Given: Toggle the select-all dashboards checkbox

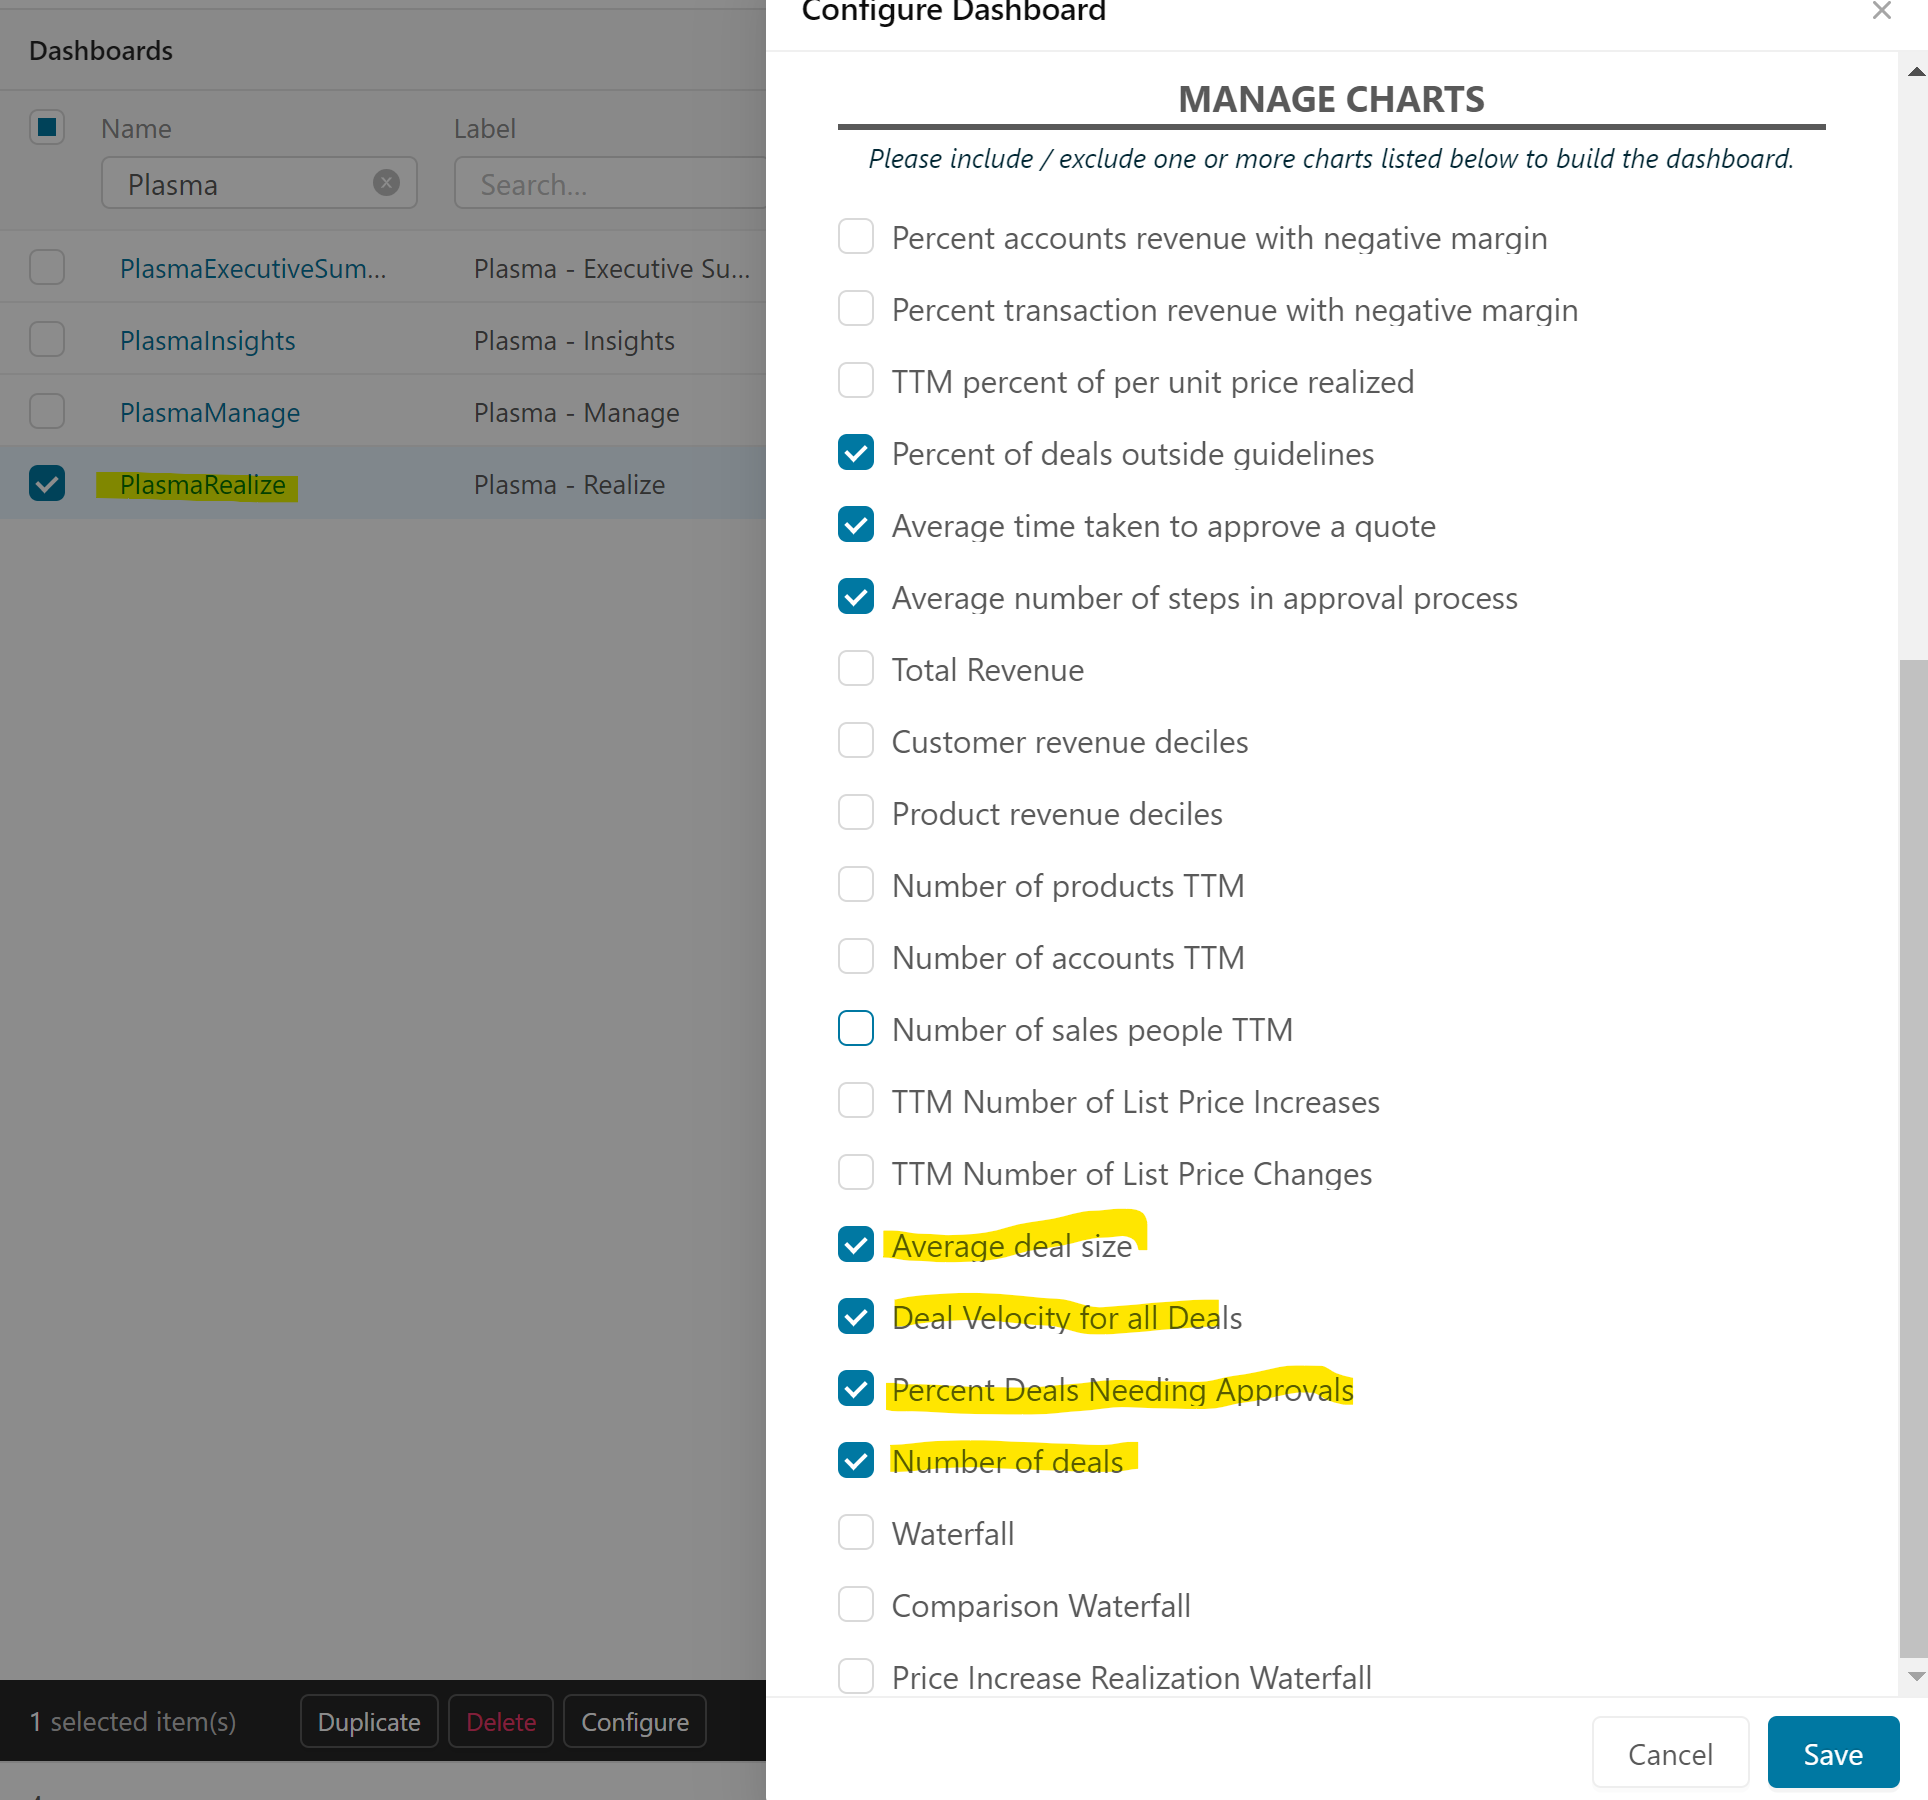Looking at the screenshot, I should pyautogui.click(x=47, y=128).
